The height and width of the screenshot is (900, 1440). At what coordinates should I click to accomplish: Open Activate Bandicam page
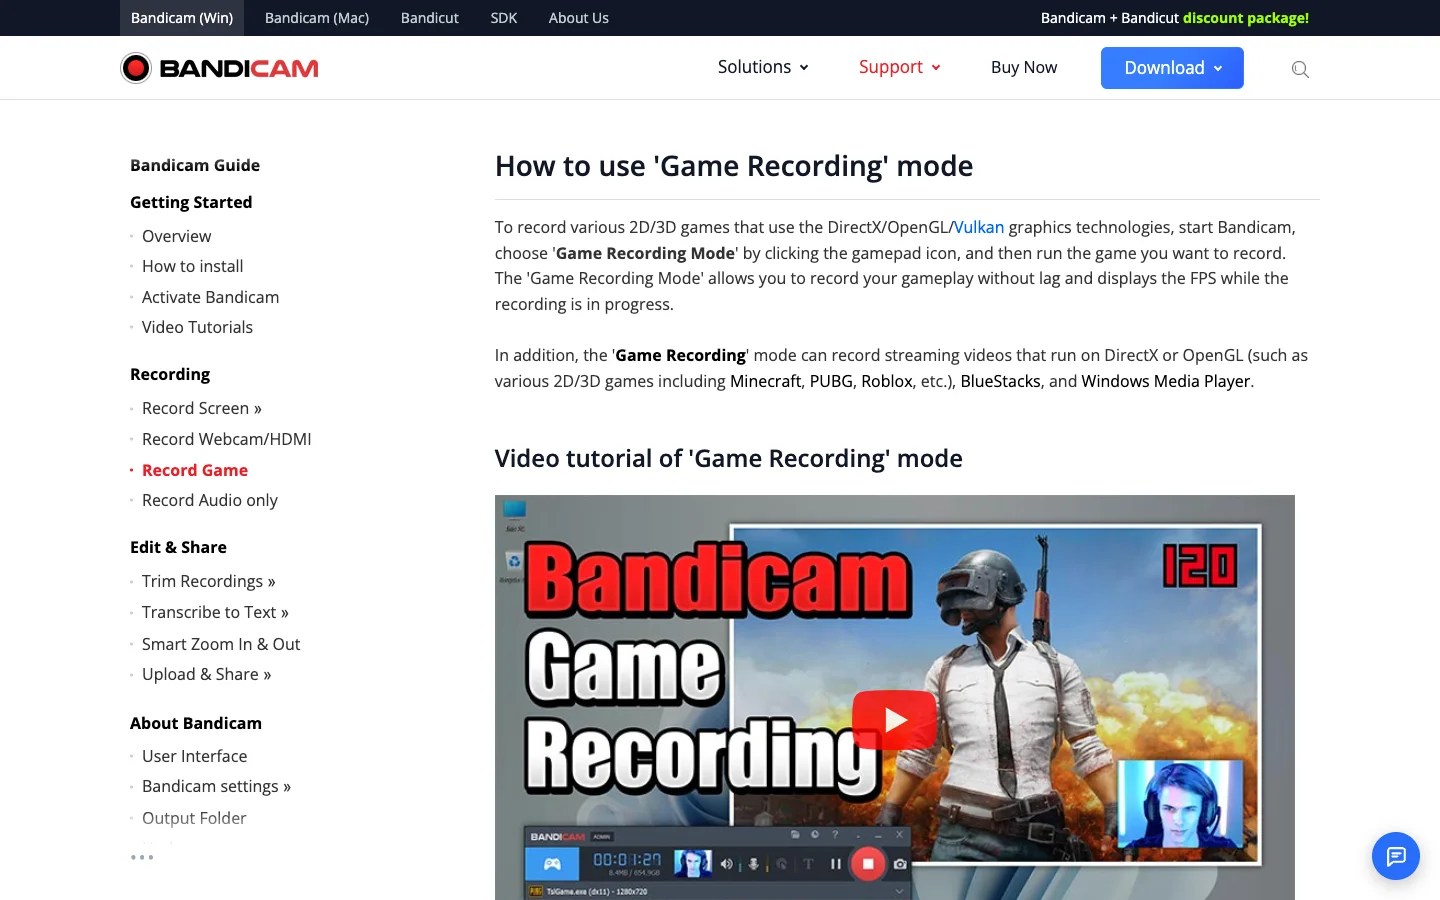(211, 297)
